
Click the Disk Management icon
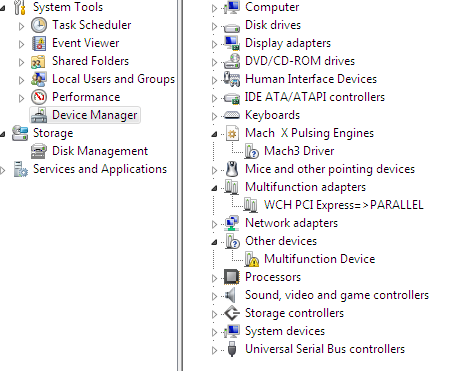pos(39,151)
